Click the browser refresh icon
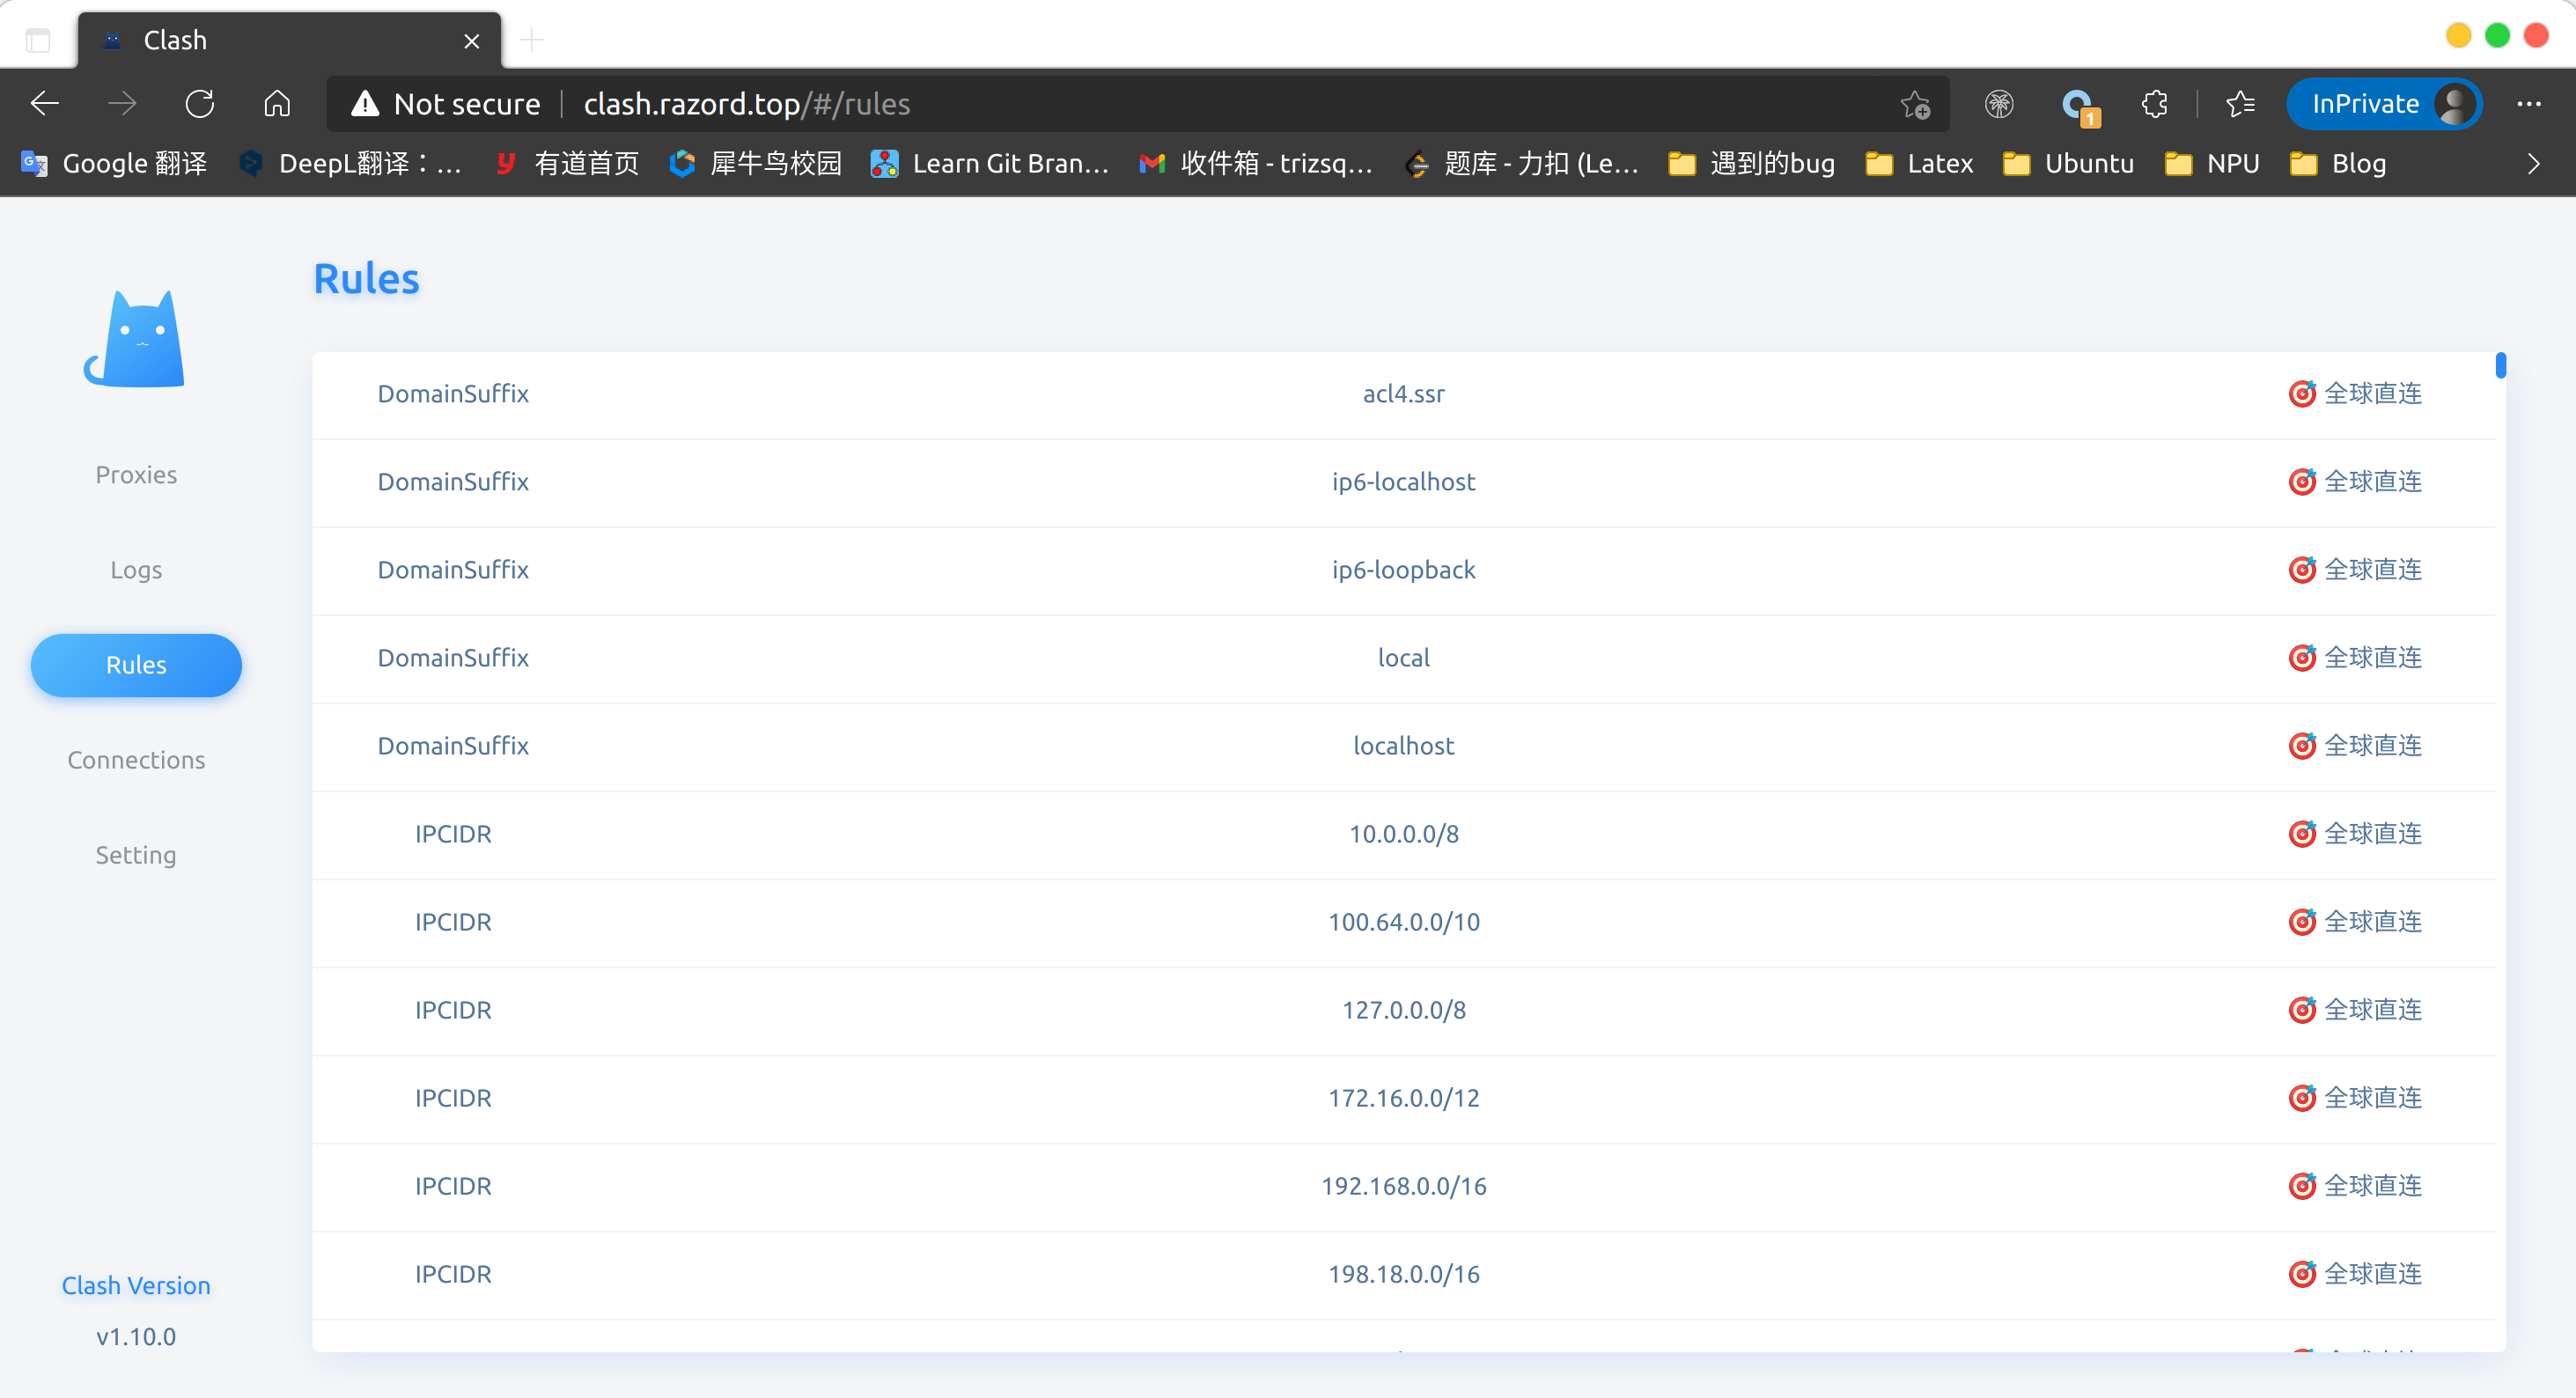 199,104
